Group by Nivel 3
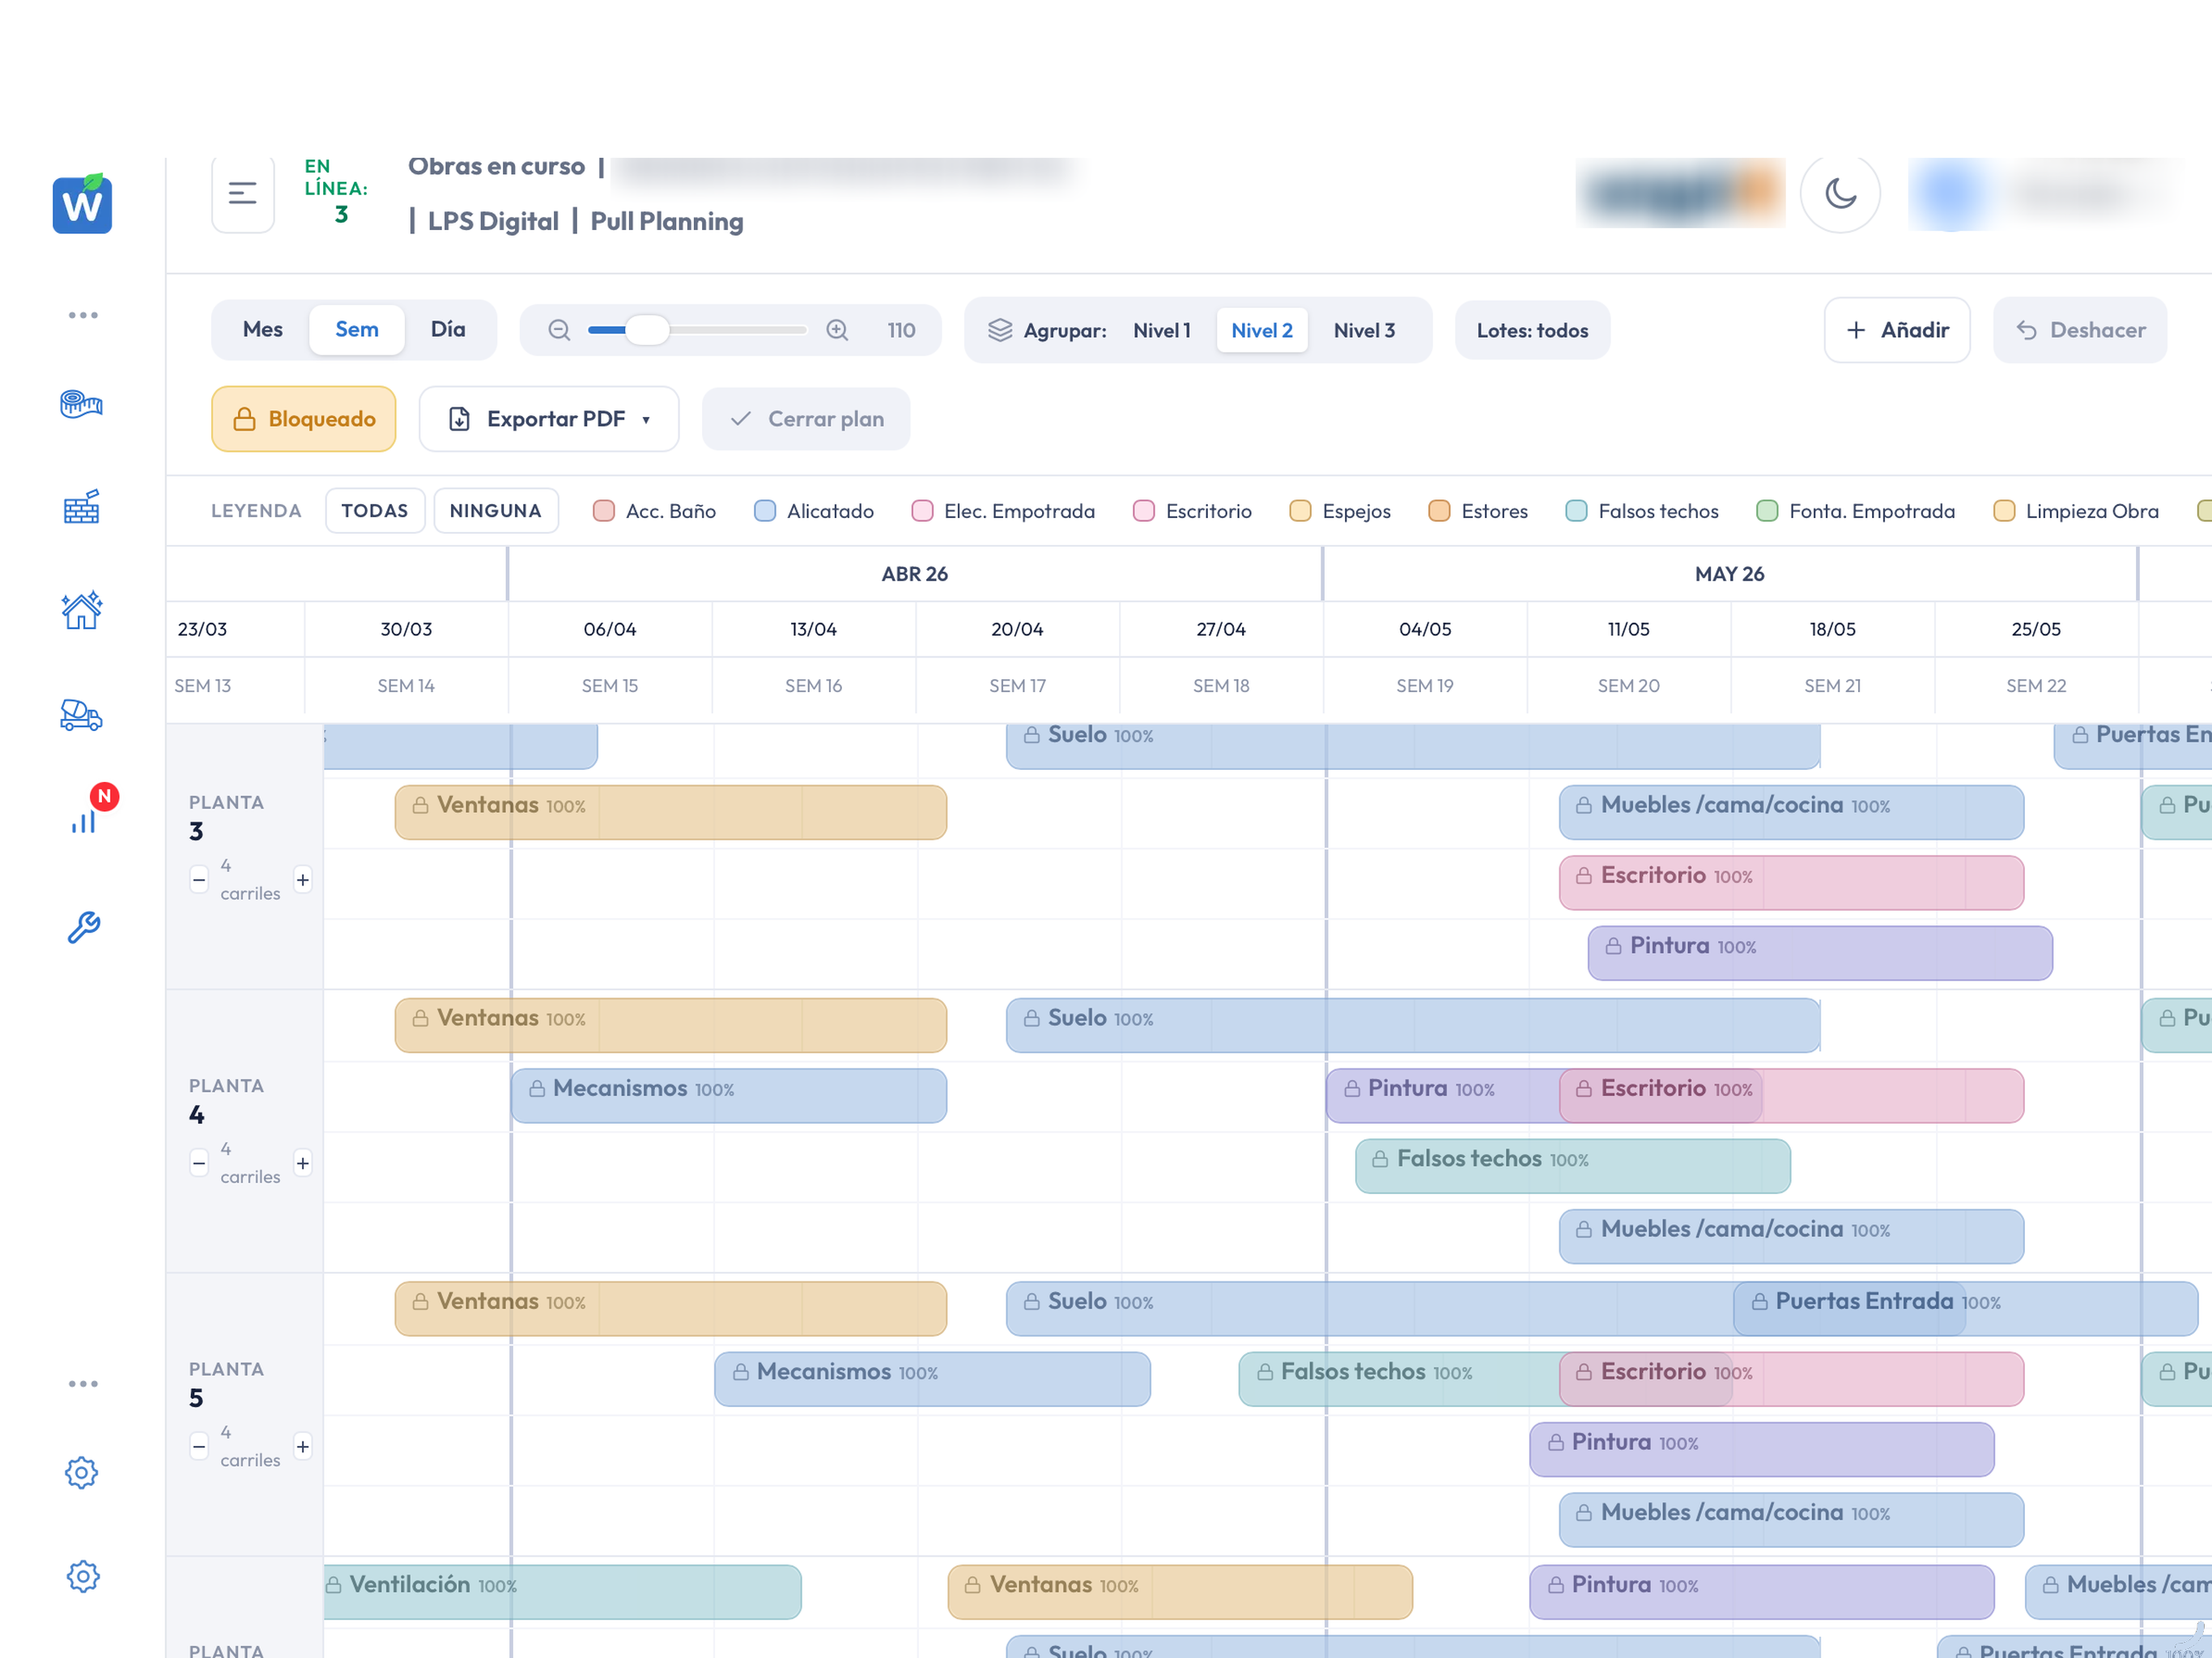2212x1658 pixels. click(1364, 330)
